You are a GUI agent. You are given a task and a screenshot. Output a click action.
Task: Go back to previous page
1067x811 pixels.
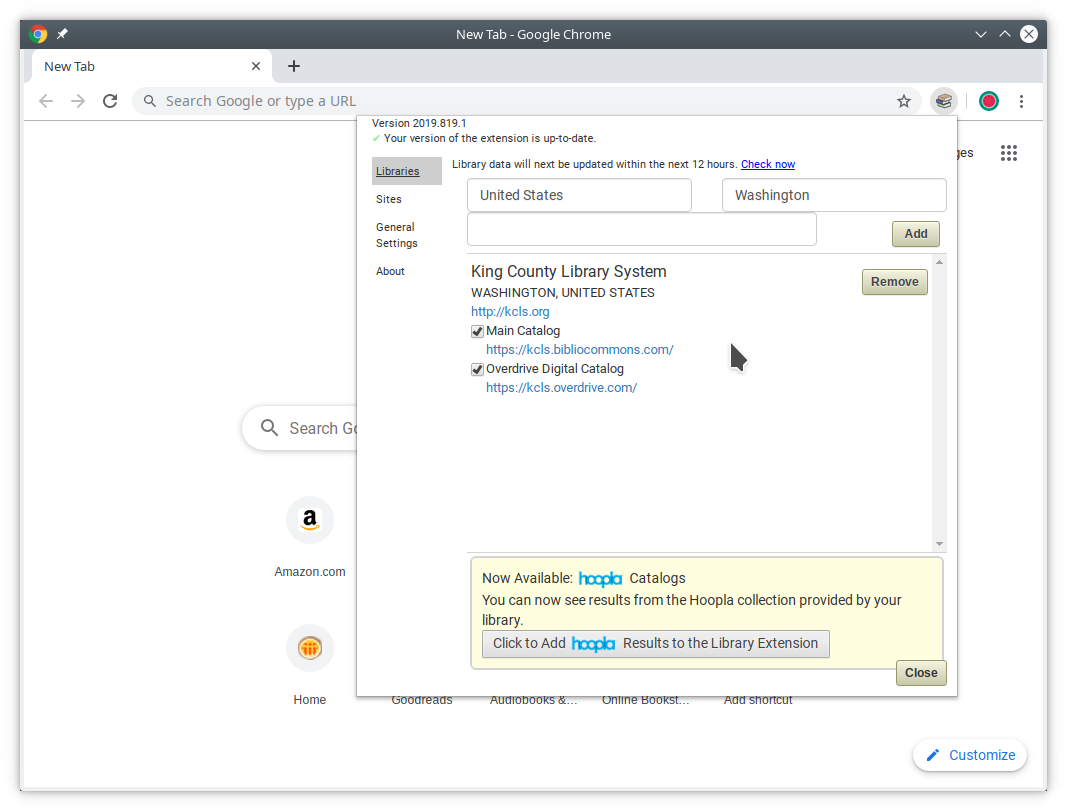tap(46, 101)
